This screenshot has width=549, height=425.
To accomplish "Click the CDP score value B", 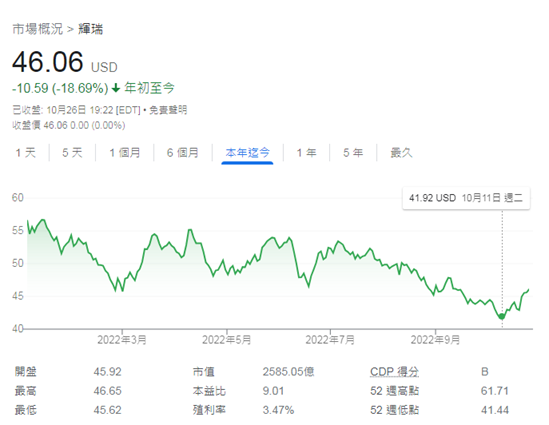I will pyautogui.click(x=485, y=372).
